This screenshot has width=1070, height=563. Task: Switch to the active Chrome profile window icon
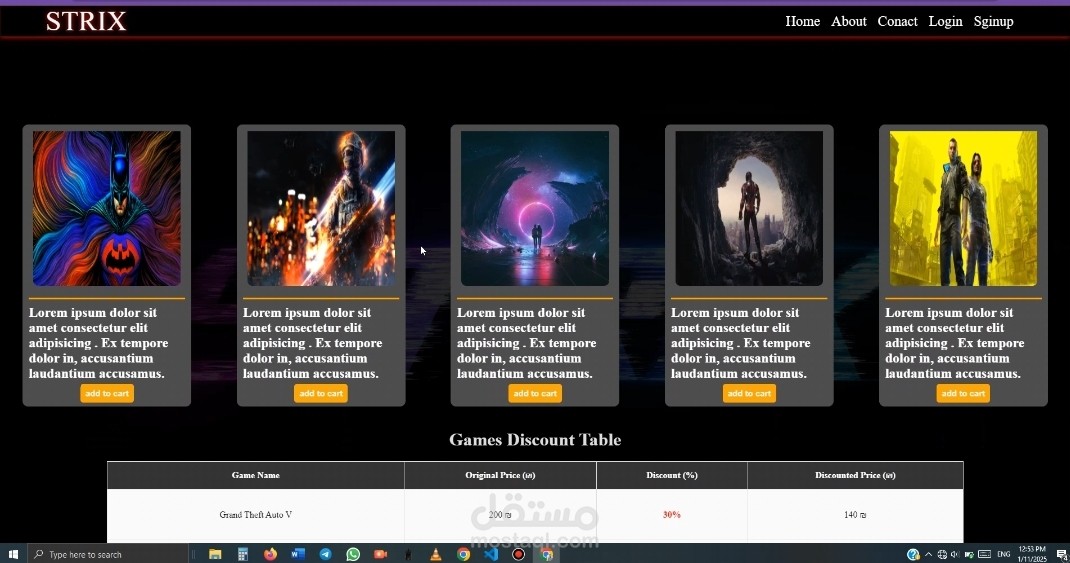pos(547,554)
